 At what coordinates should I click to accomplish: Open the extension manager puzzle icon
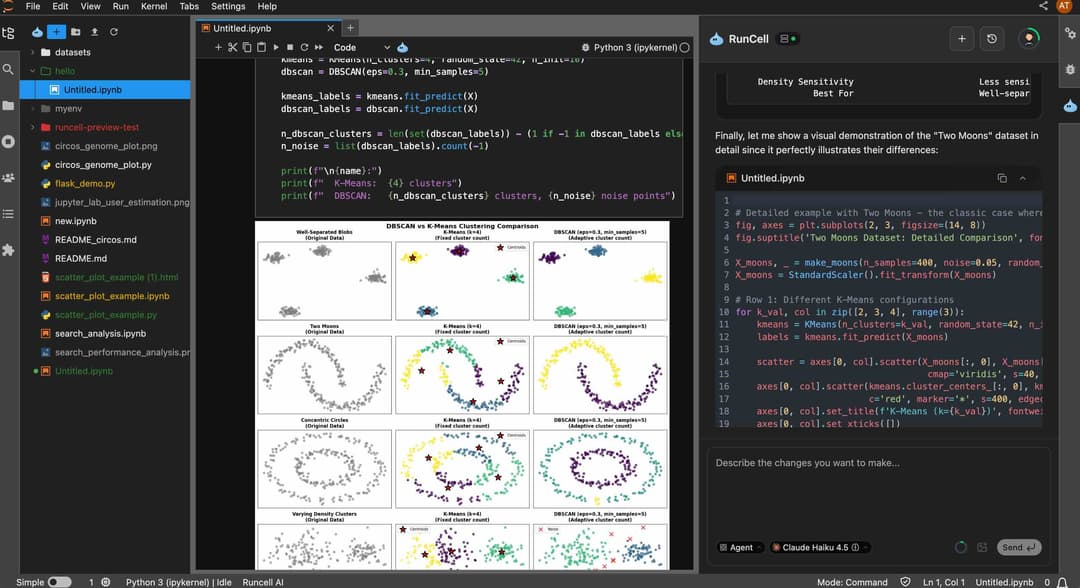8,250
